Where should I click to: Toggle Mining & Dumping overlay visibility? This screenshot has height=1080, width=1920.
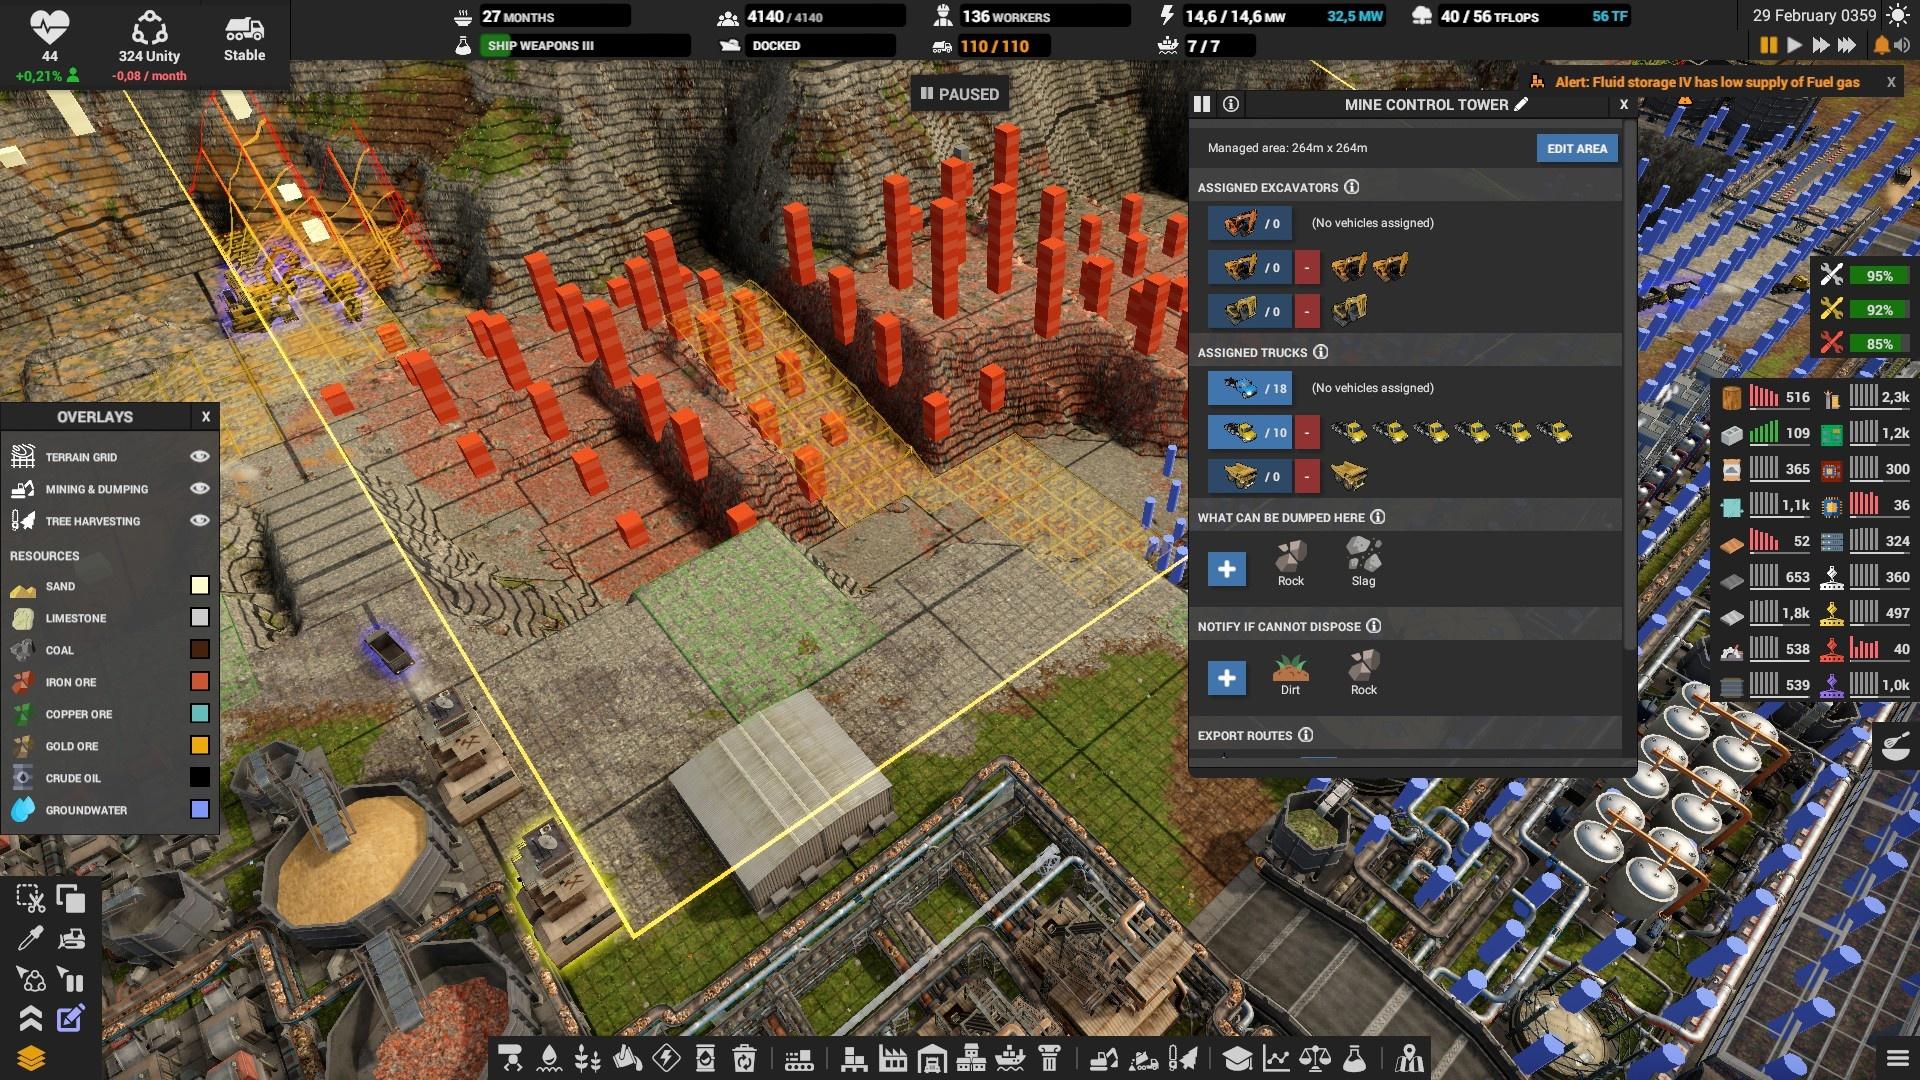[x=199, y=488]
